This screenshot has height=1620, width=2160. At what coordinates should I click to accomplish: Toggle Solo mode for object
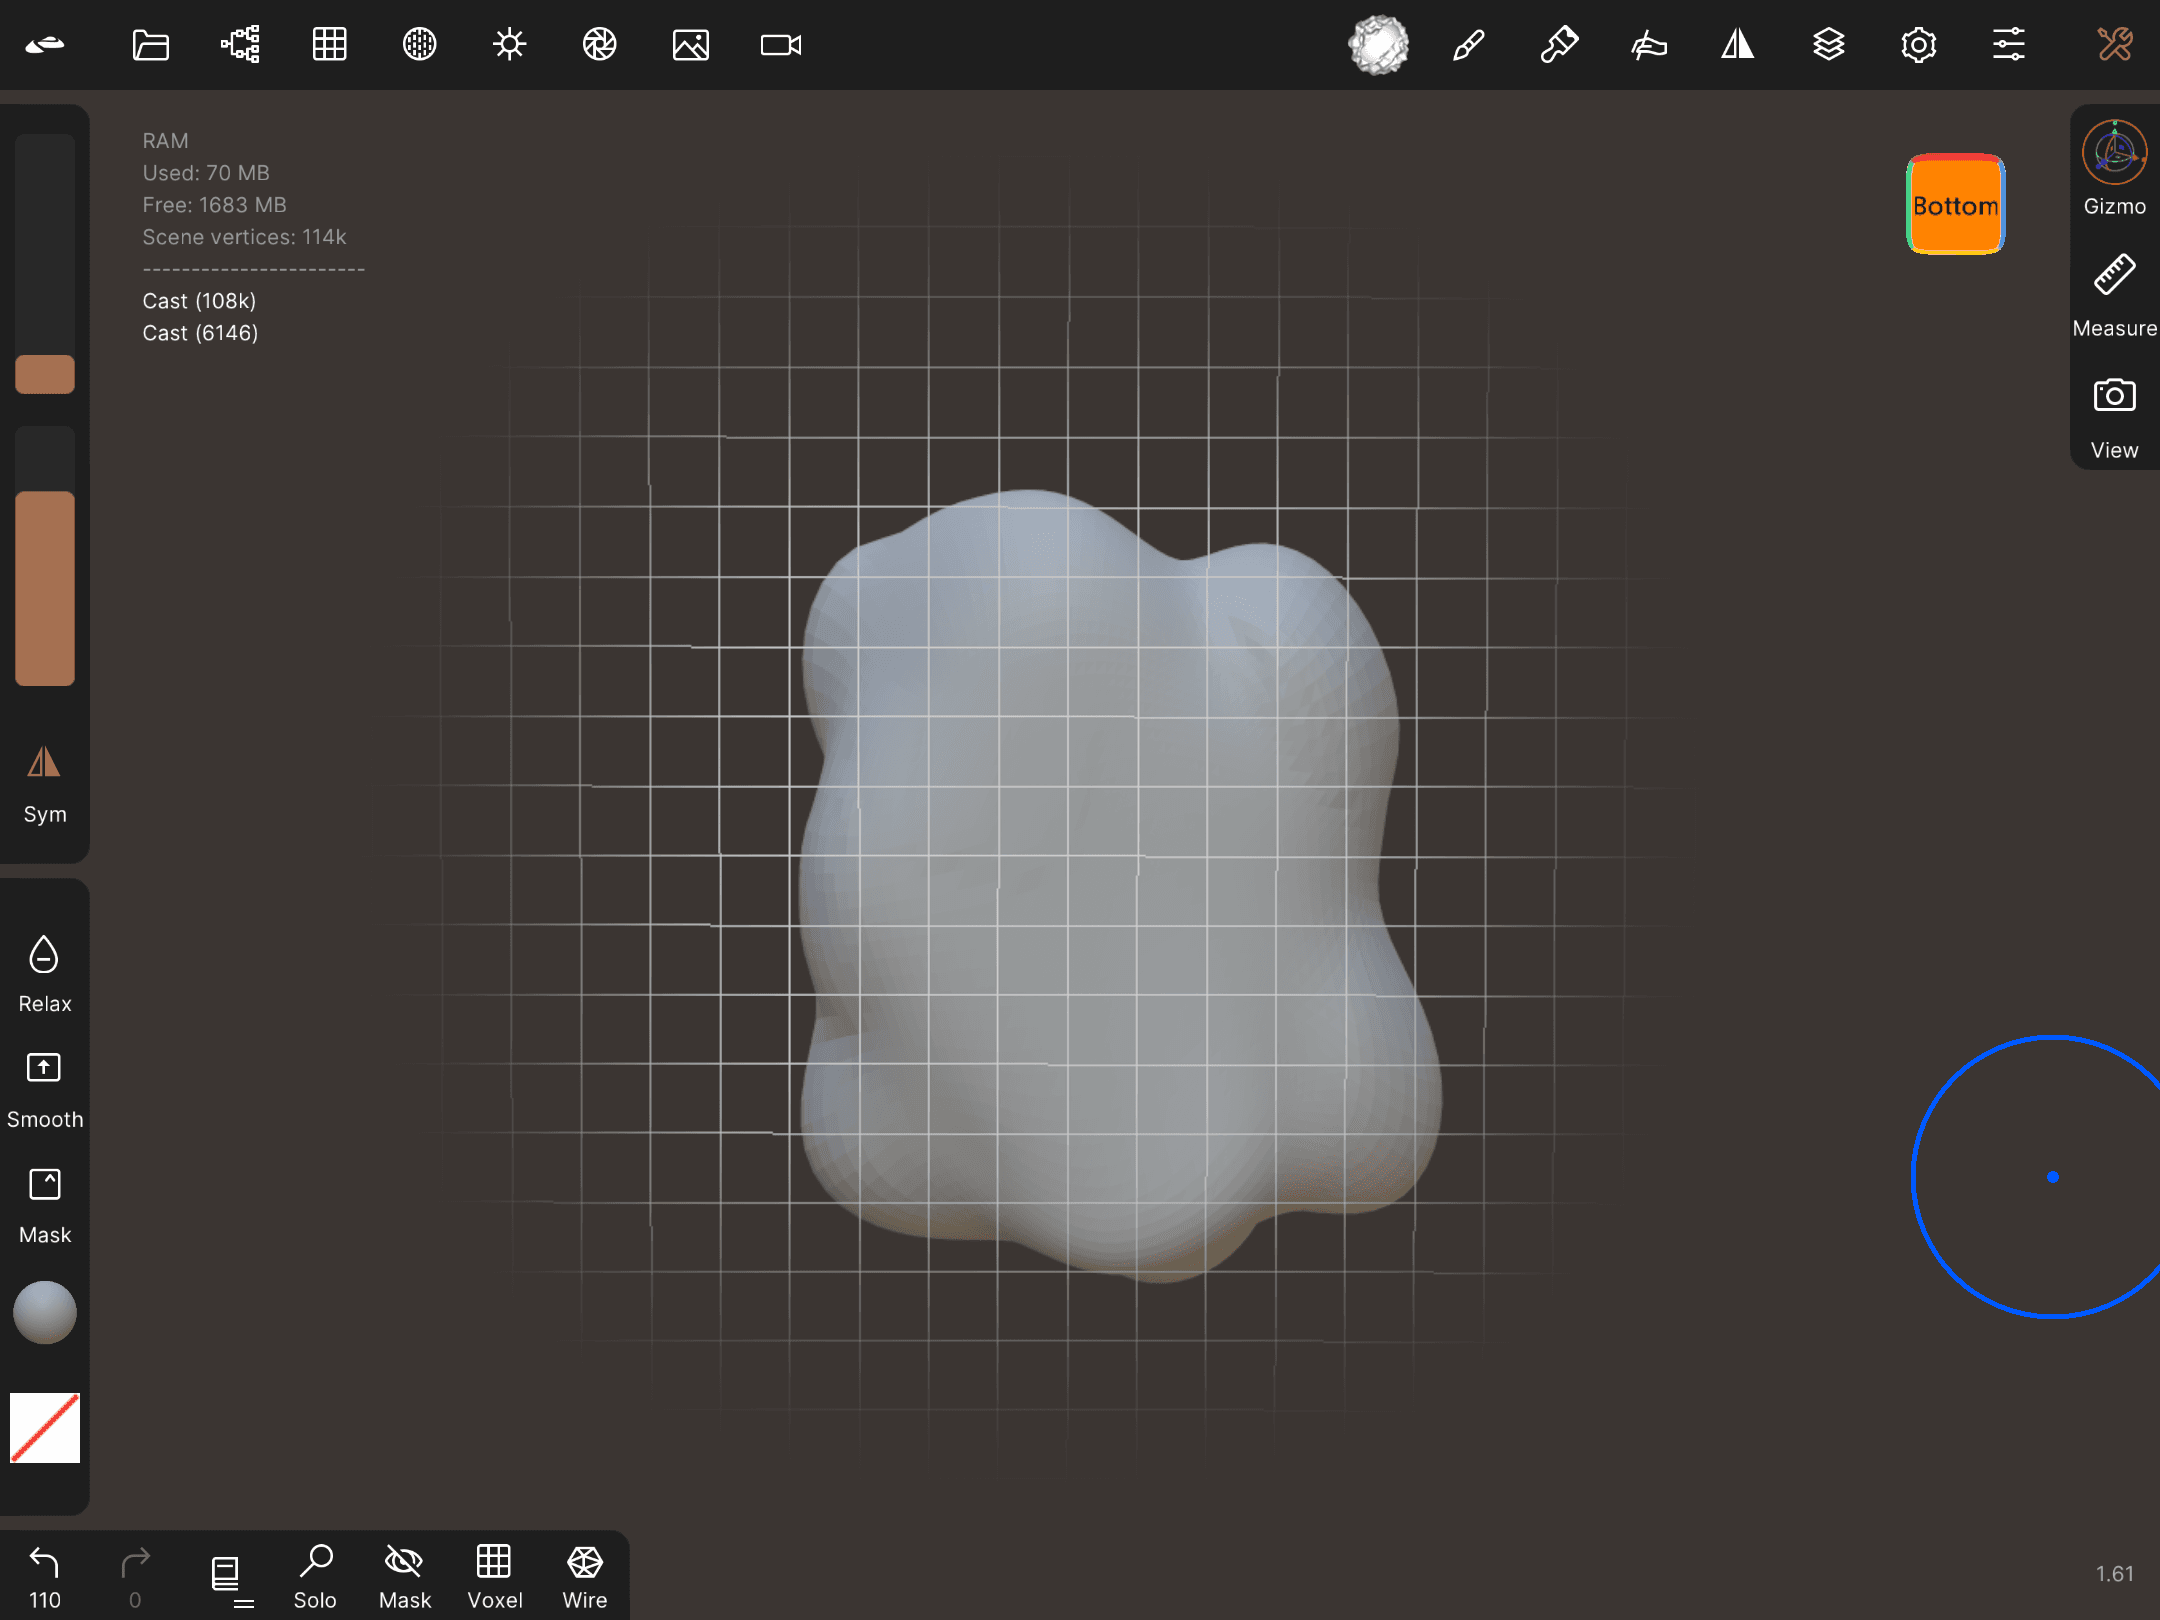click(x=315, y=1577)
